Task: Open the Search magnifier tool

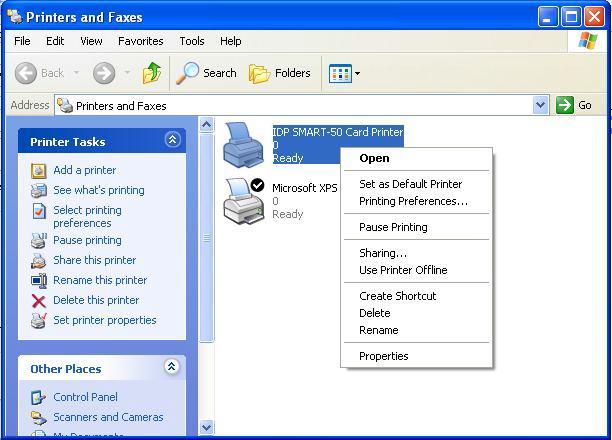Action: (x=206, y=73)
